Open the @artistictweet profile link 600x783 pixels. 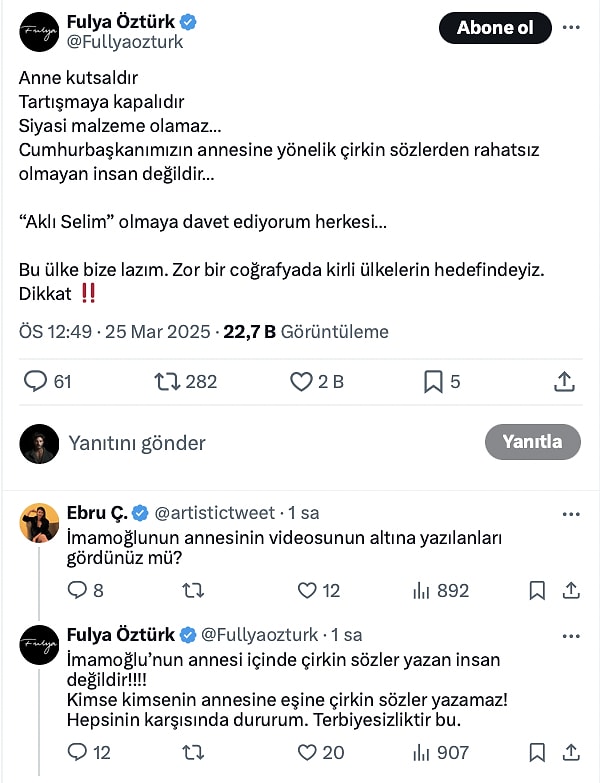point(214,513)
